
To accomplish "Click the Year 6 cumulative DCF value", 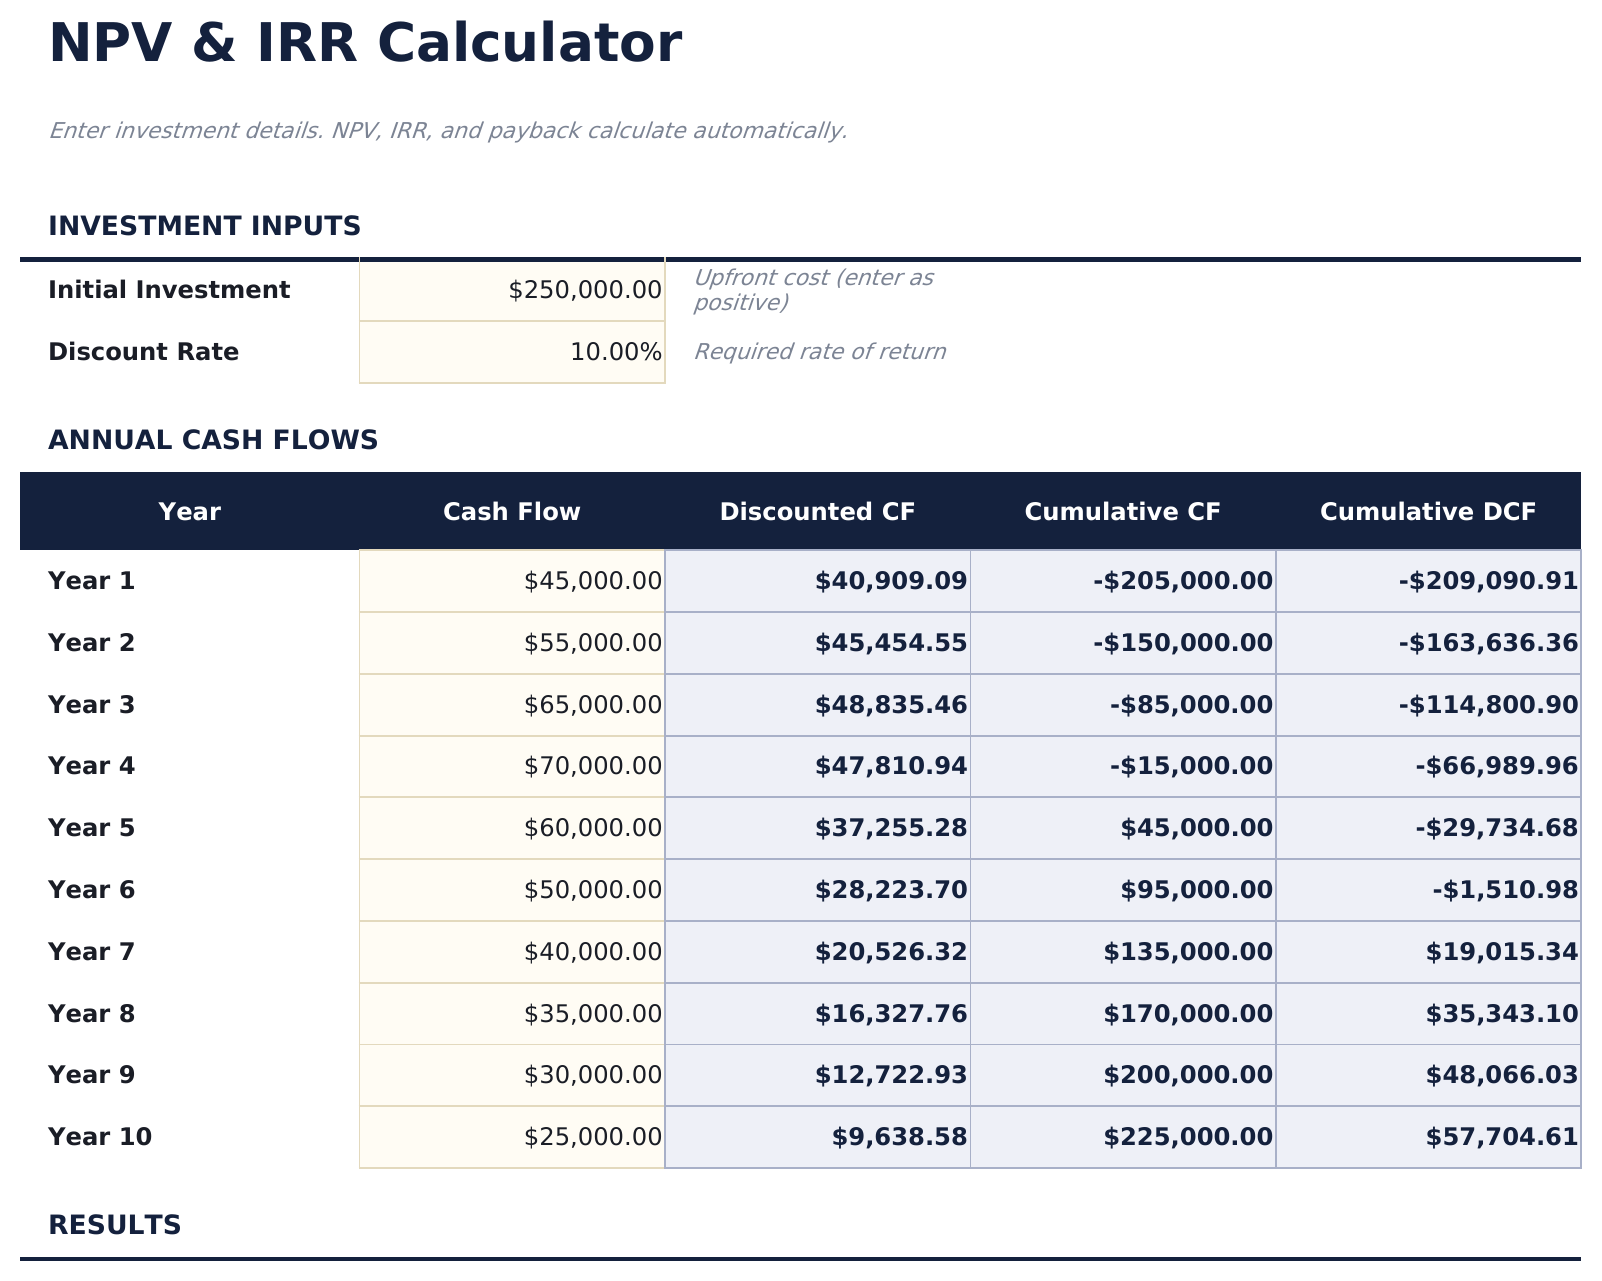I will (1428, 889).
